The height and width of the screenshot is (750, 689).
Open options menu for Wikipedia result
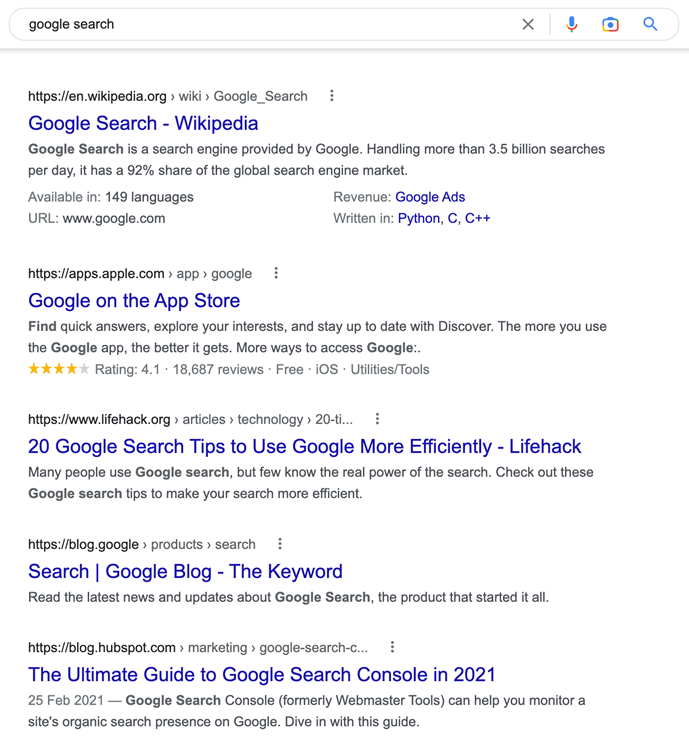pos(332,96)
